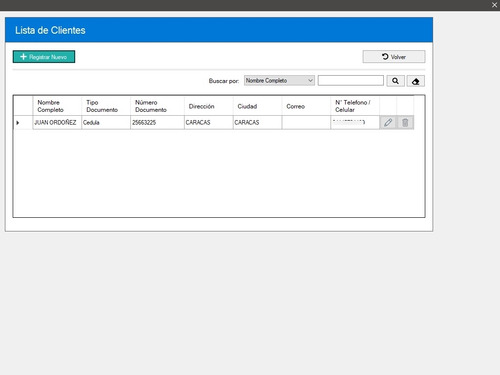Image resolution: width=500 pixels, height=375 pixels.
Task: Select the CARACAS cell under Ciudad
Action: 257,122
